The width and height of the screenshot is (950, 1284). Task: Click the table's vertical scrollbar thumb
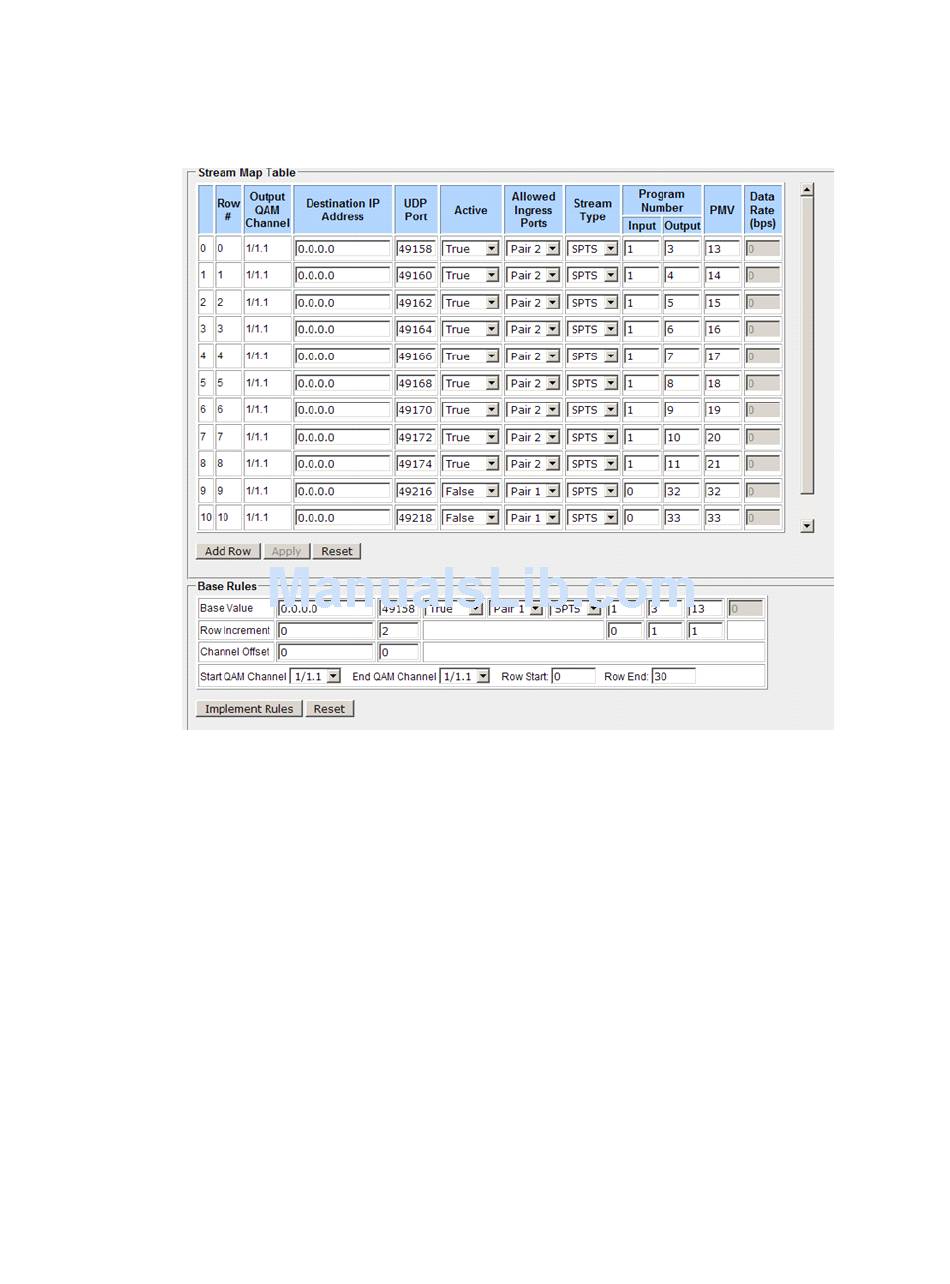point(807,345)
